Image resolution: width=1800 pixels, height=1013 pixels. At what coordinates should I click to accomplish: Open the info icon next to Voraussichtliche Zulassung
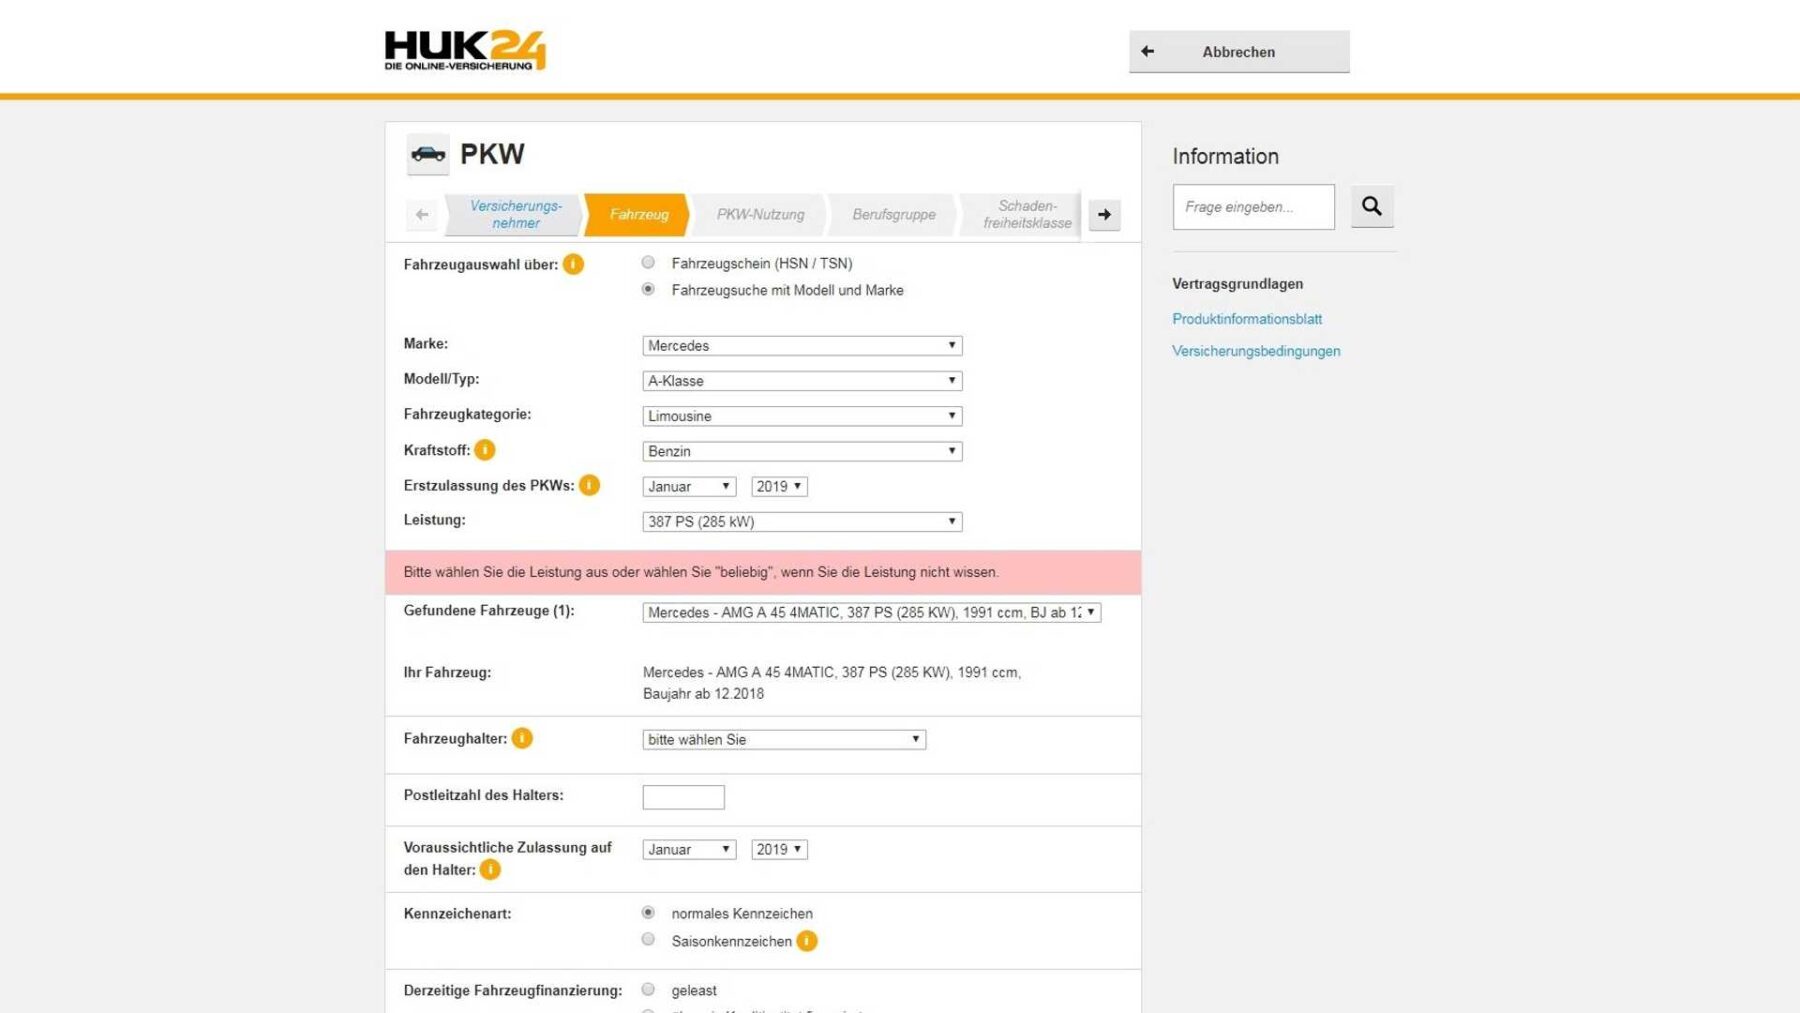click(490, 869)
